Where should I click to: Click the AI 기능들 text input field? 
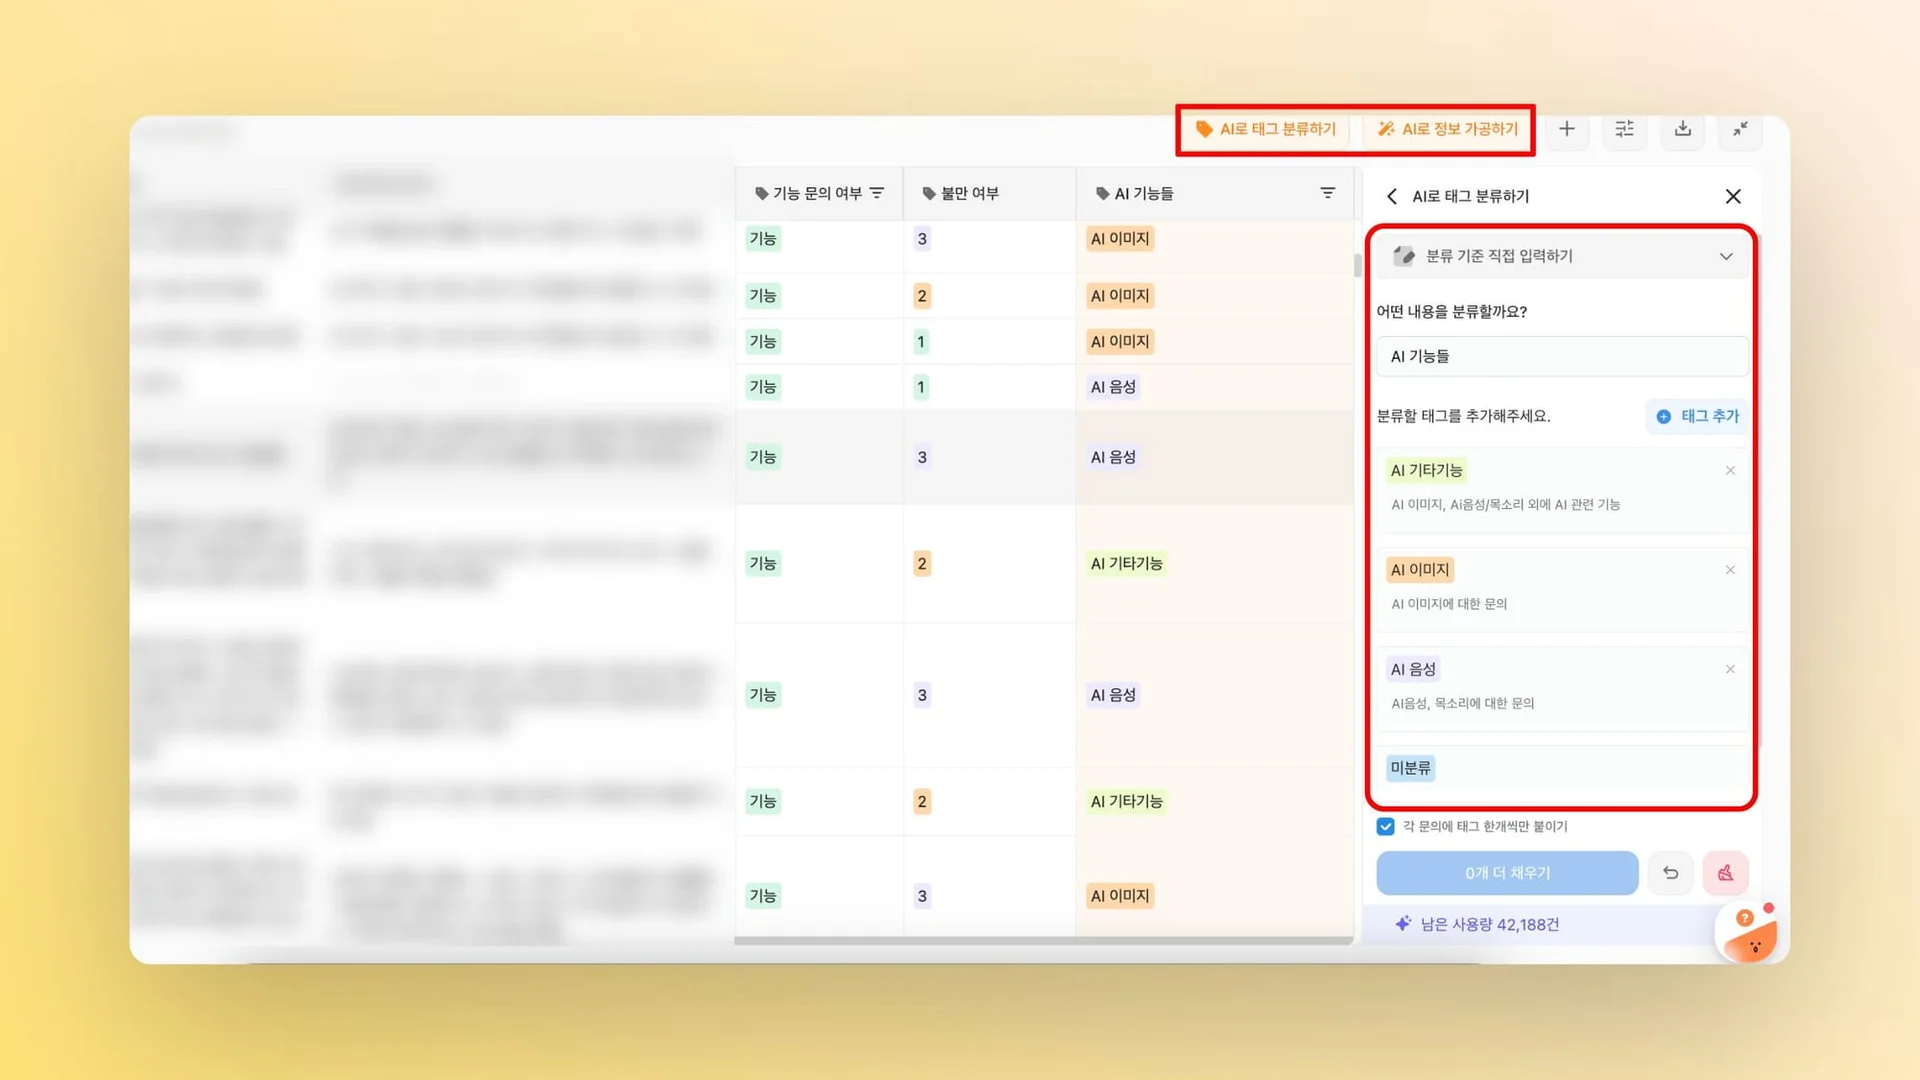1562,356
